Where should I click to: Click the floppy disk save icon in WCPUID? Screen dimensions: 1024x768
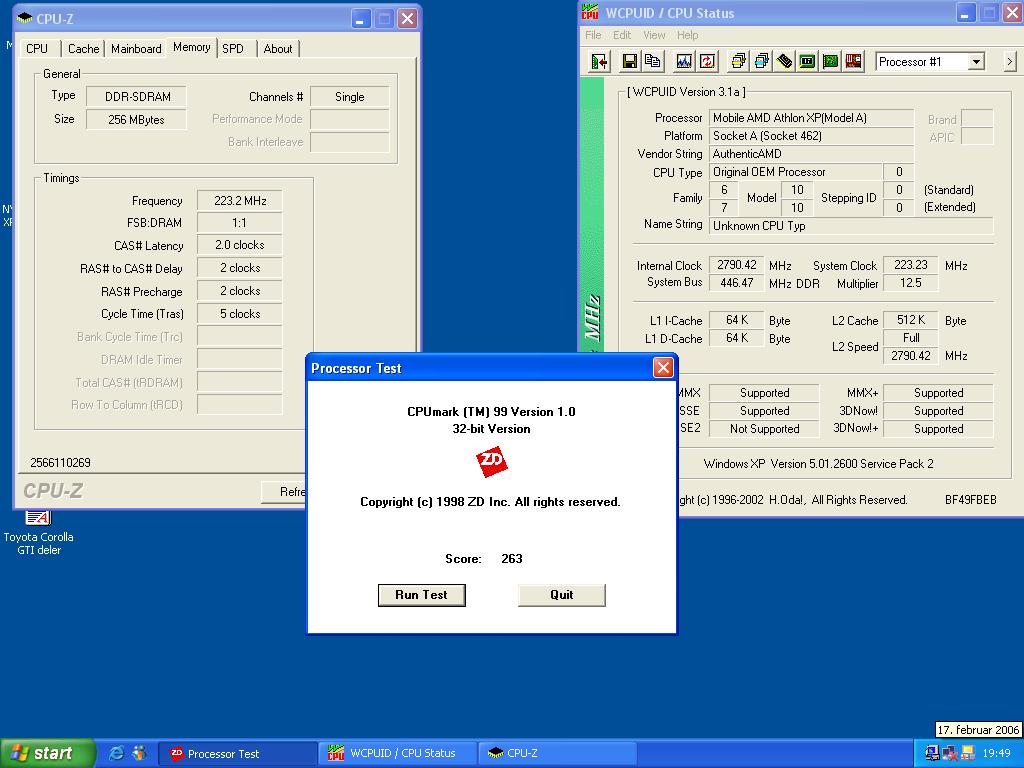(630, 62)
